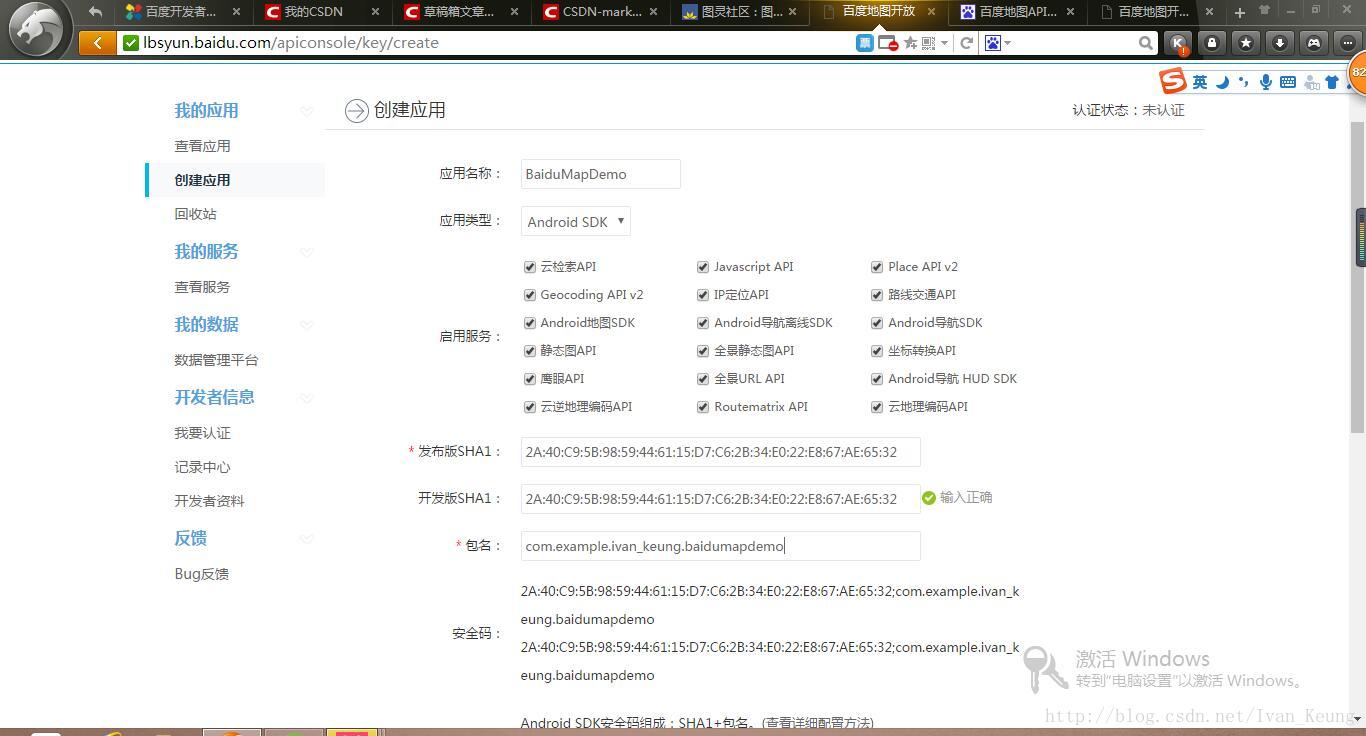Click the Sogou blue shirt skin icon
Image resolution: width=1366 pixels, height=736 pixels.
(x=1332, y=82)
